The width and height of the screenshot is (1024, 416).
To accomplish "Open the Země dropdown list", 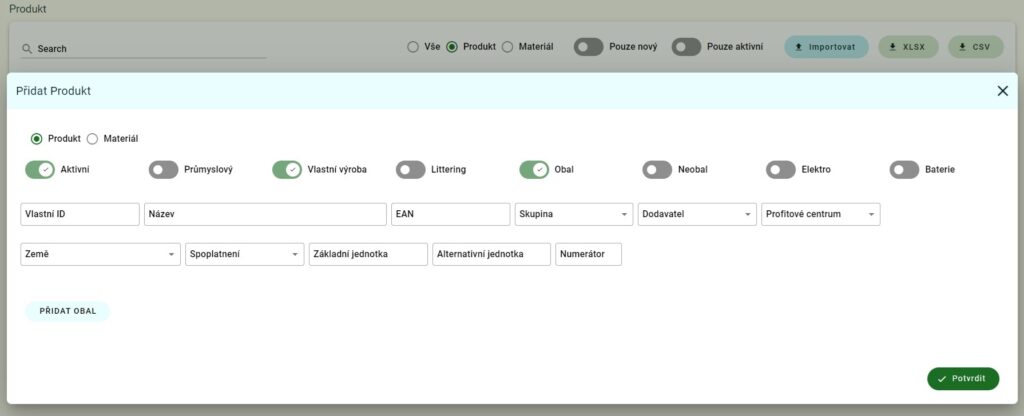I will 100,254.
